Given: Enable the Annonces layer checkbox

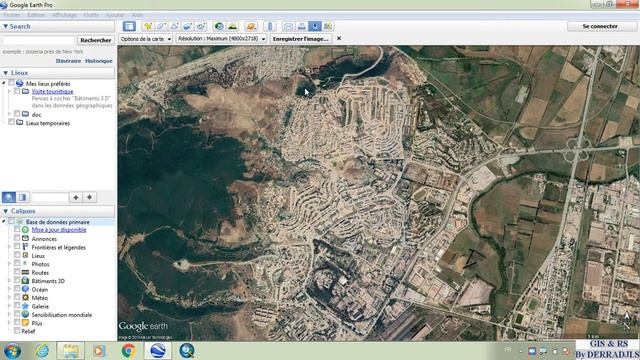Looking at the screenshot, I should point(17,238).
